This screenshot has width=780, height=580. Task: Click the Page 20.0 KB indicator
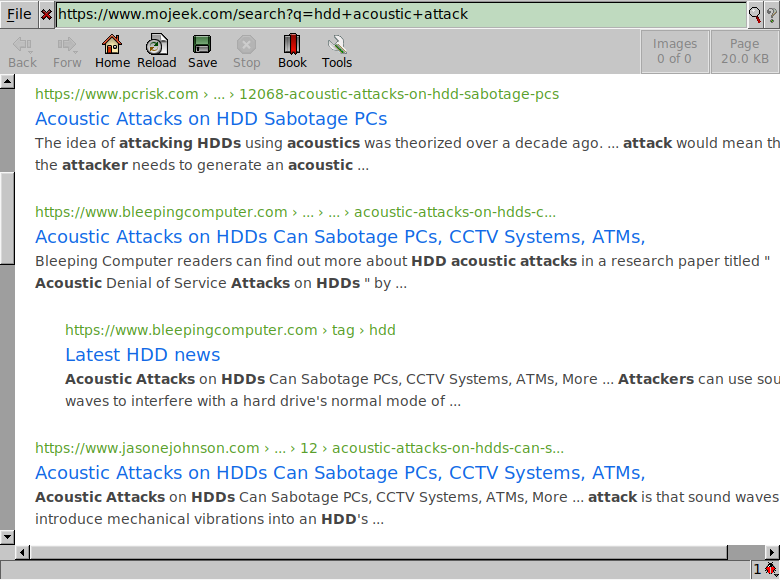(745, 51)
